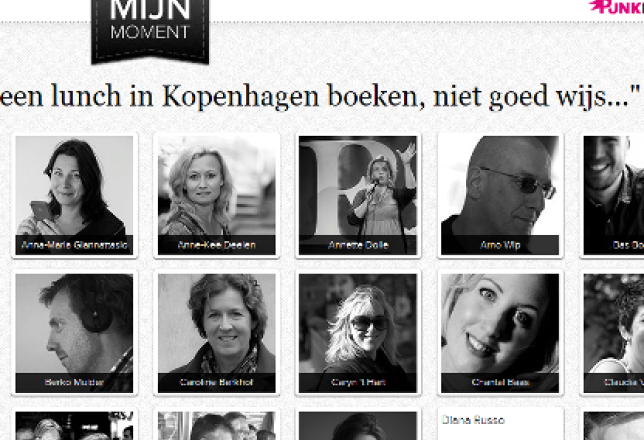Select the Anne-Kee Deelen portrait
Screen dimensions: 644x440
[216, 195]
